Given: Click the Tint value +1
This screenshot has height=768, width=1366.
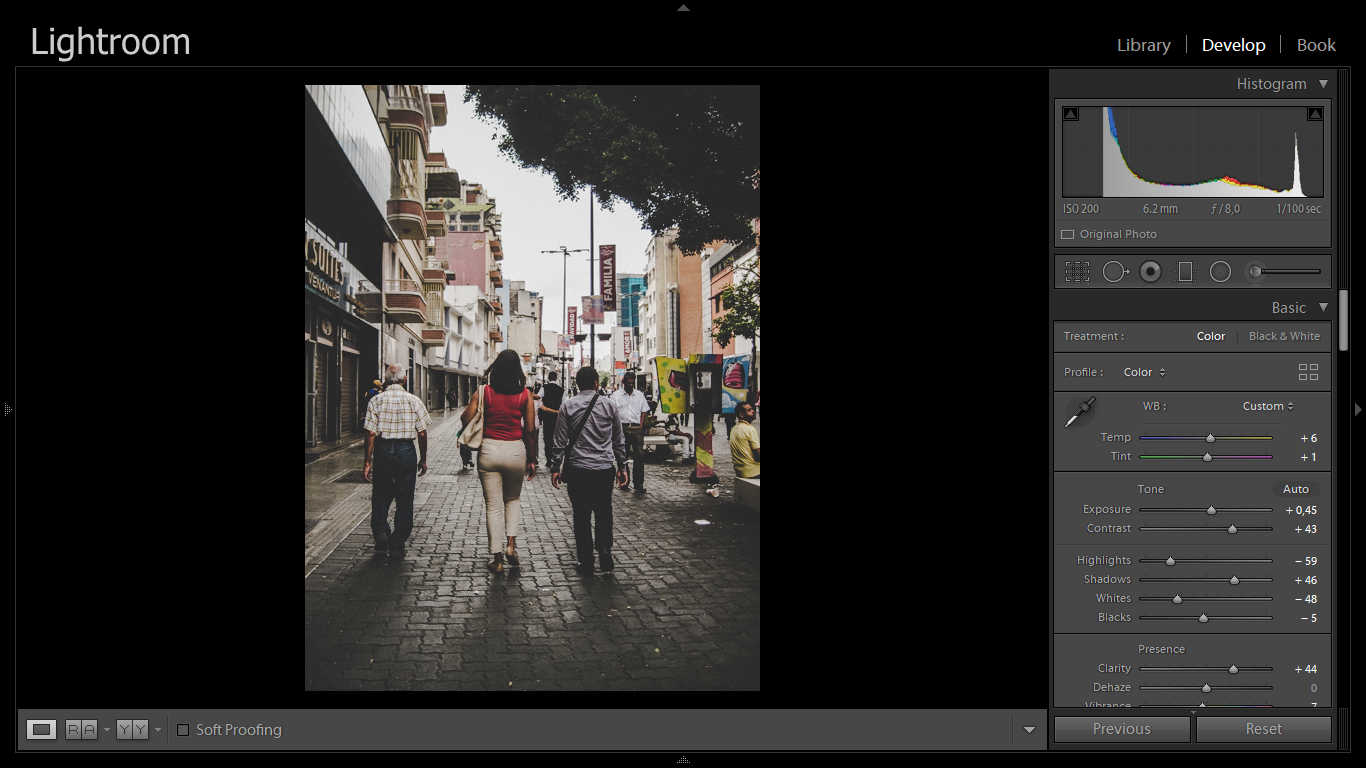Looking at the screenshot, I should [1308, 458].
